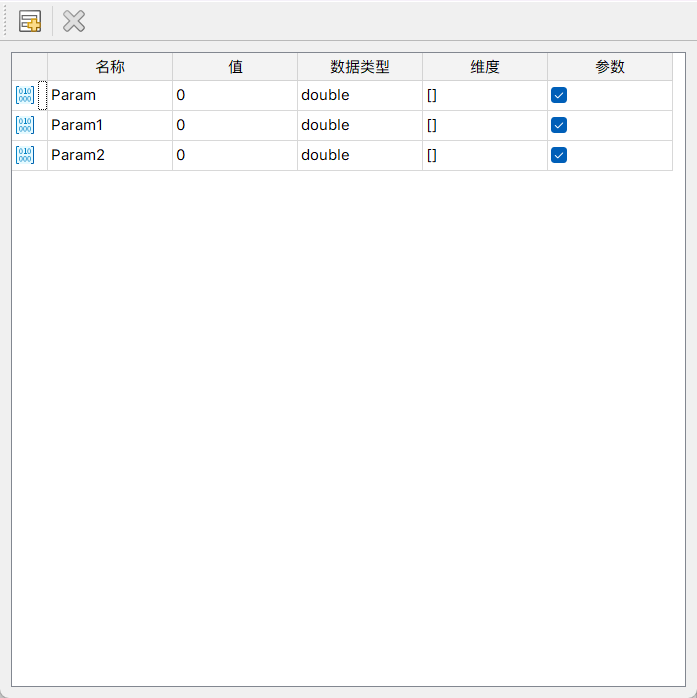Click the 名称 column header
The width and height of the screenshot is (697, 698).
point(110,67)
